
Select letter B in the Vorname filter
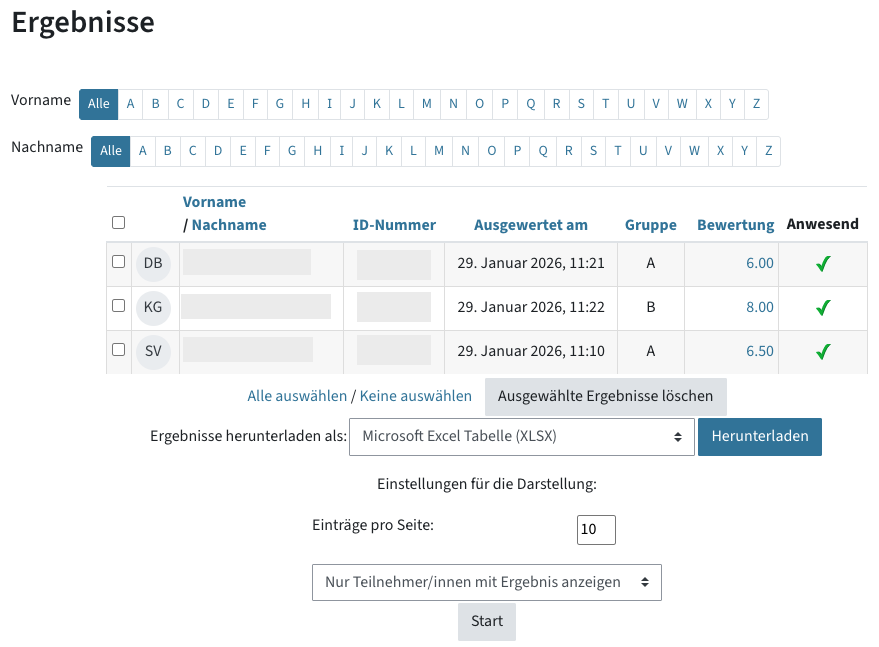[155, 103]
